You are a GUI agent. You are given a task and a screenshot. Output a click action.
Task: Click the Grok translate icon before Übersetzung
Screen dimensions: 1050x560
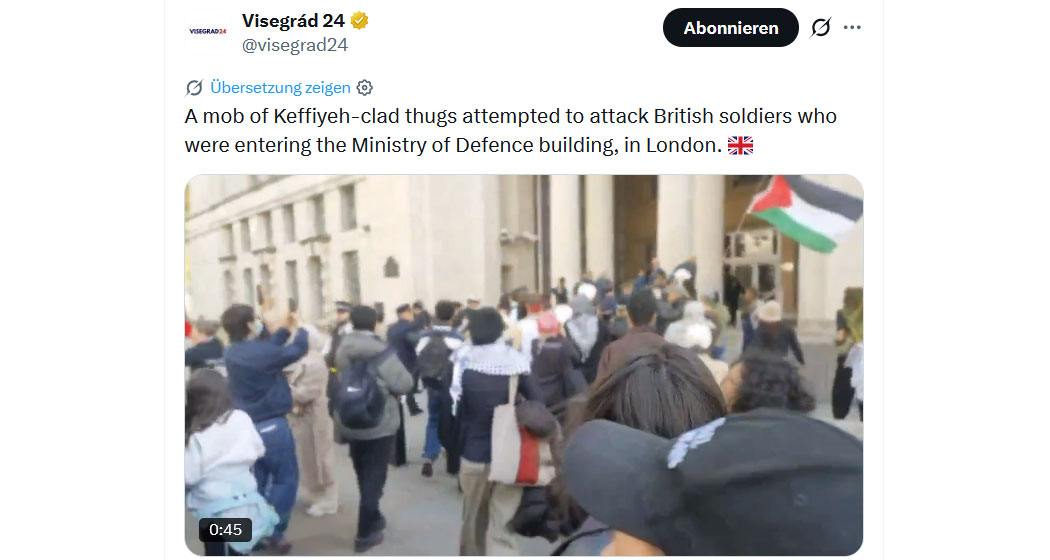point(194,88)
